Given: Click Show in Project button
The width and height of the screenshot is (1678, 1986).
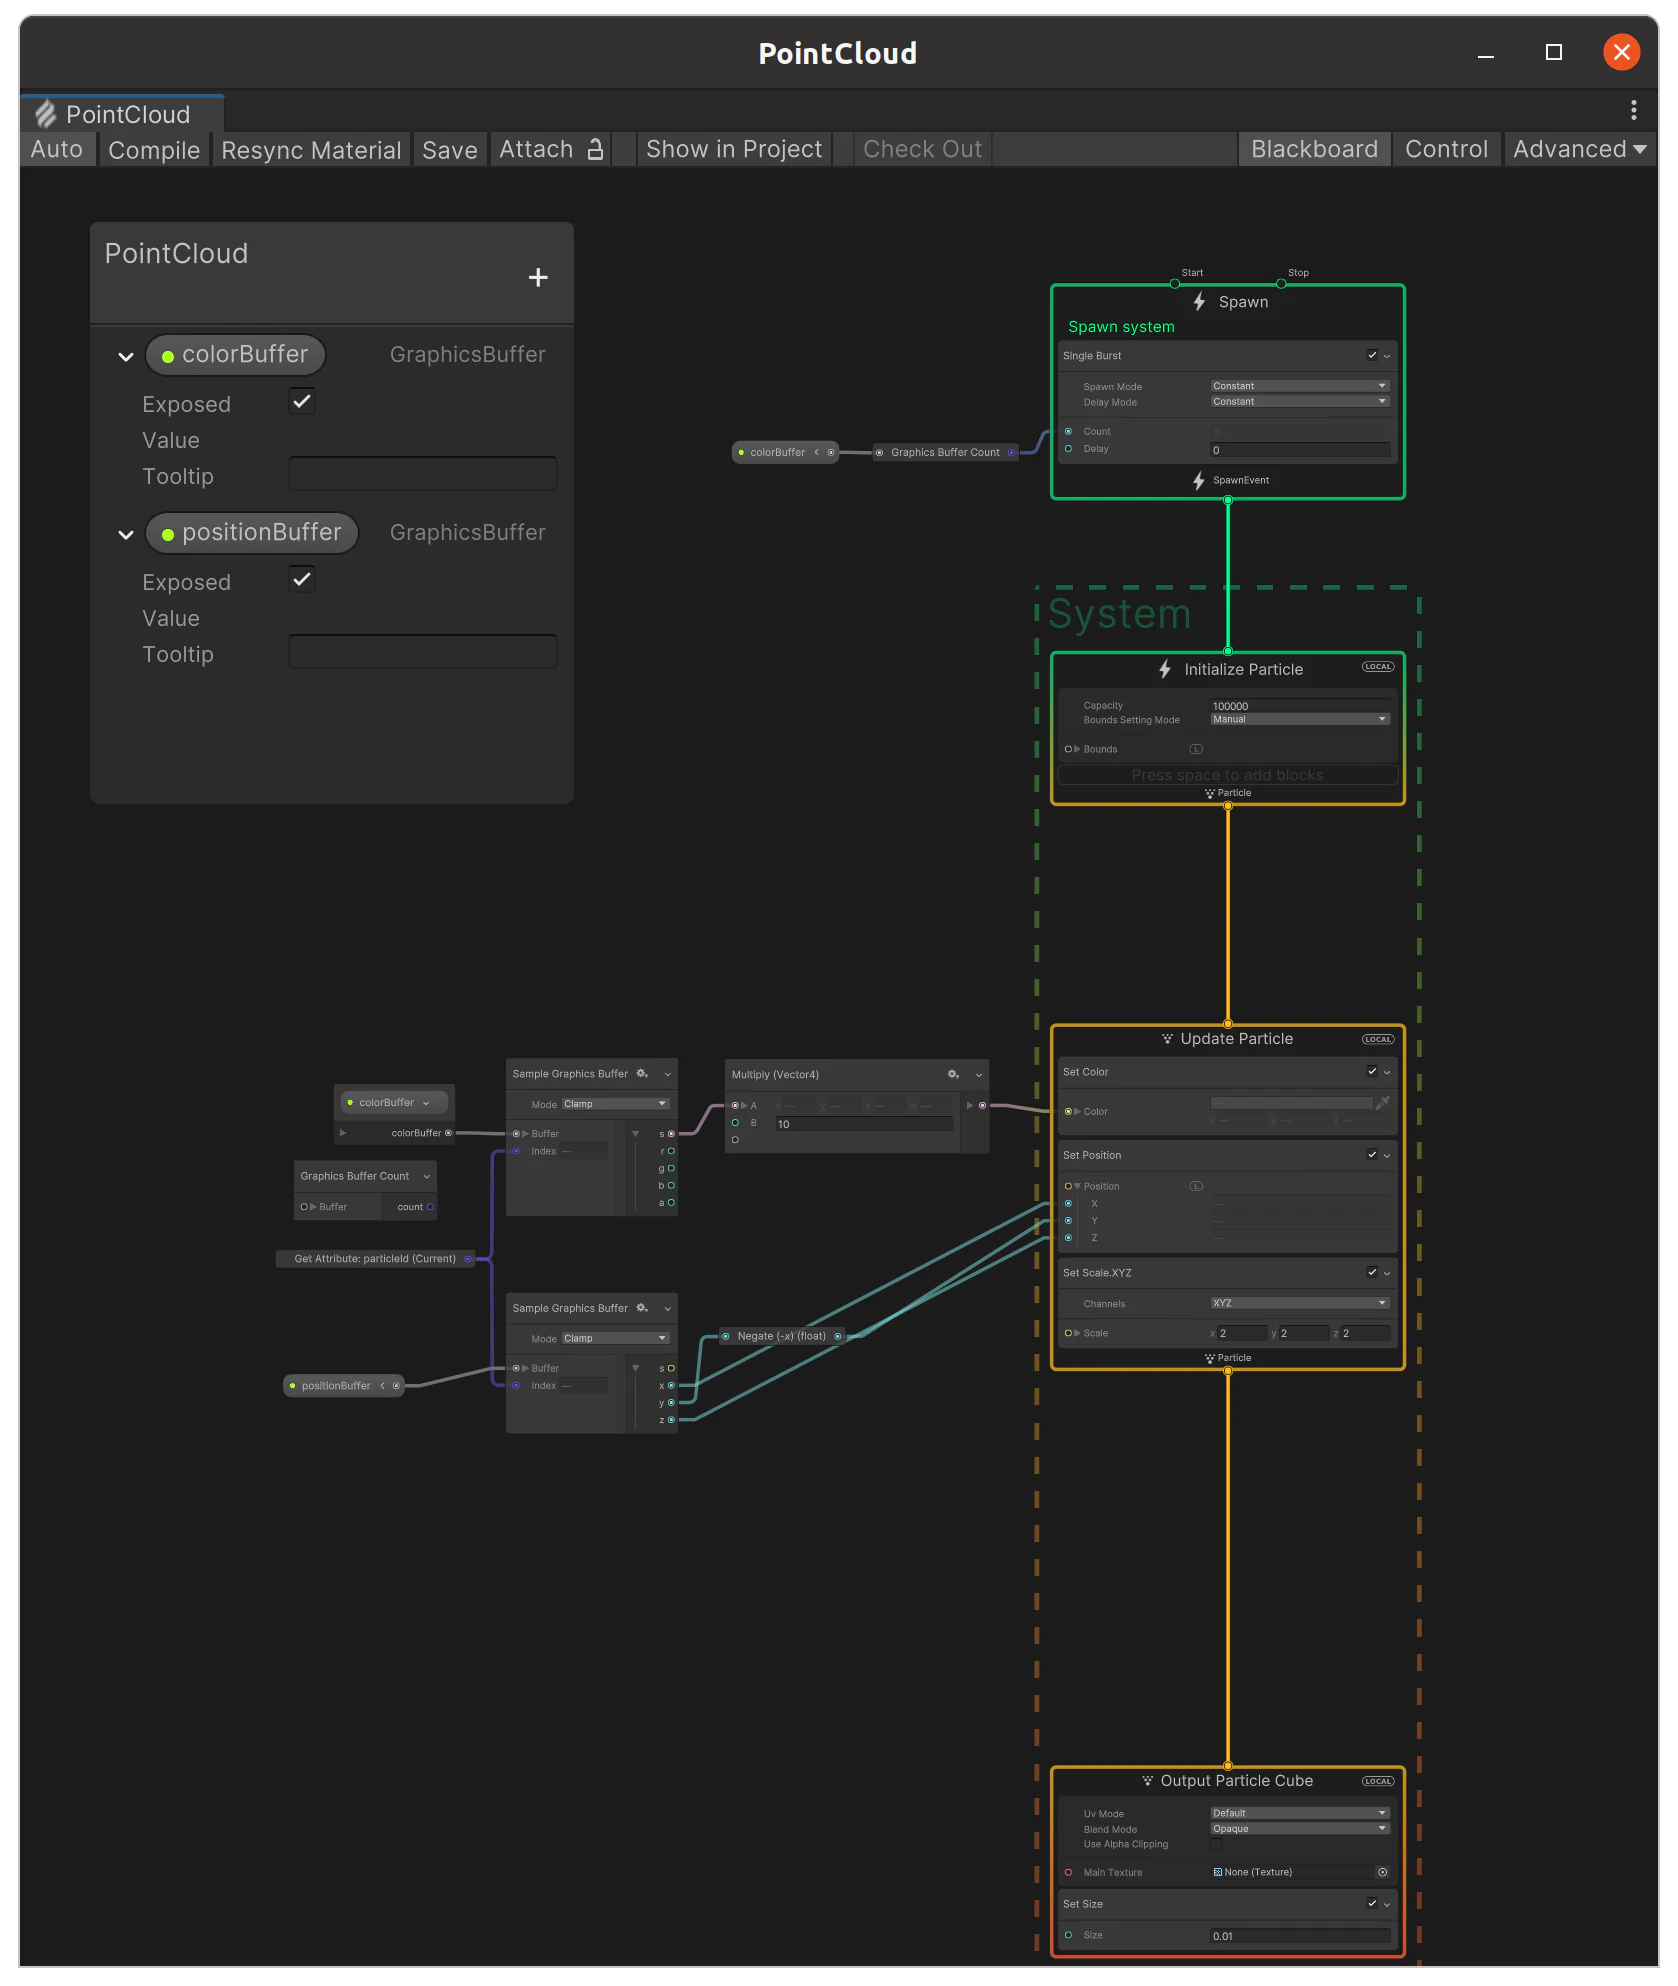Looking at the screenshot, I should click(734, 149).
